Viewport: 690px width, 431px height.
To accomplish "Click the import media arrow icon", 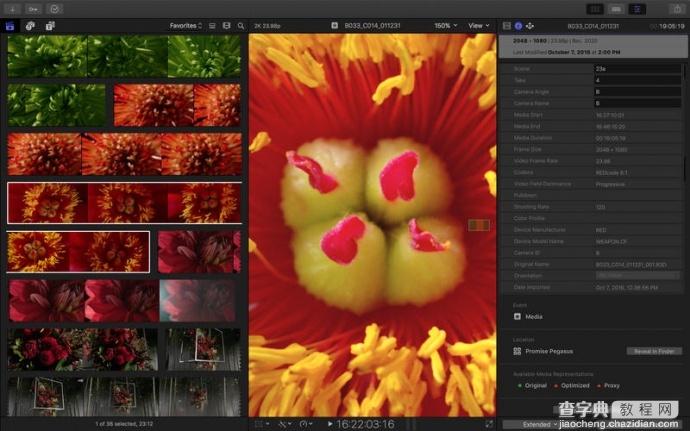I will [x=10, y=8].
